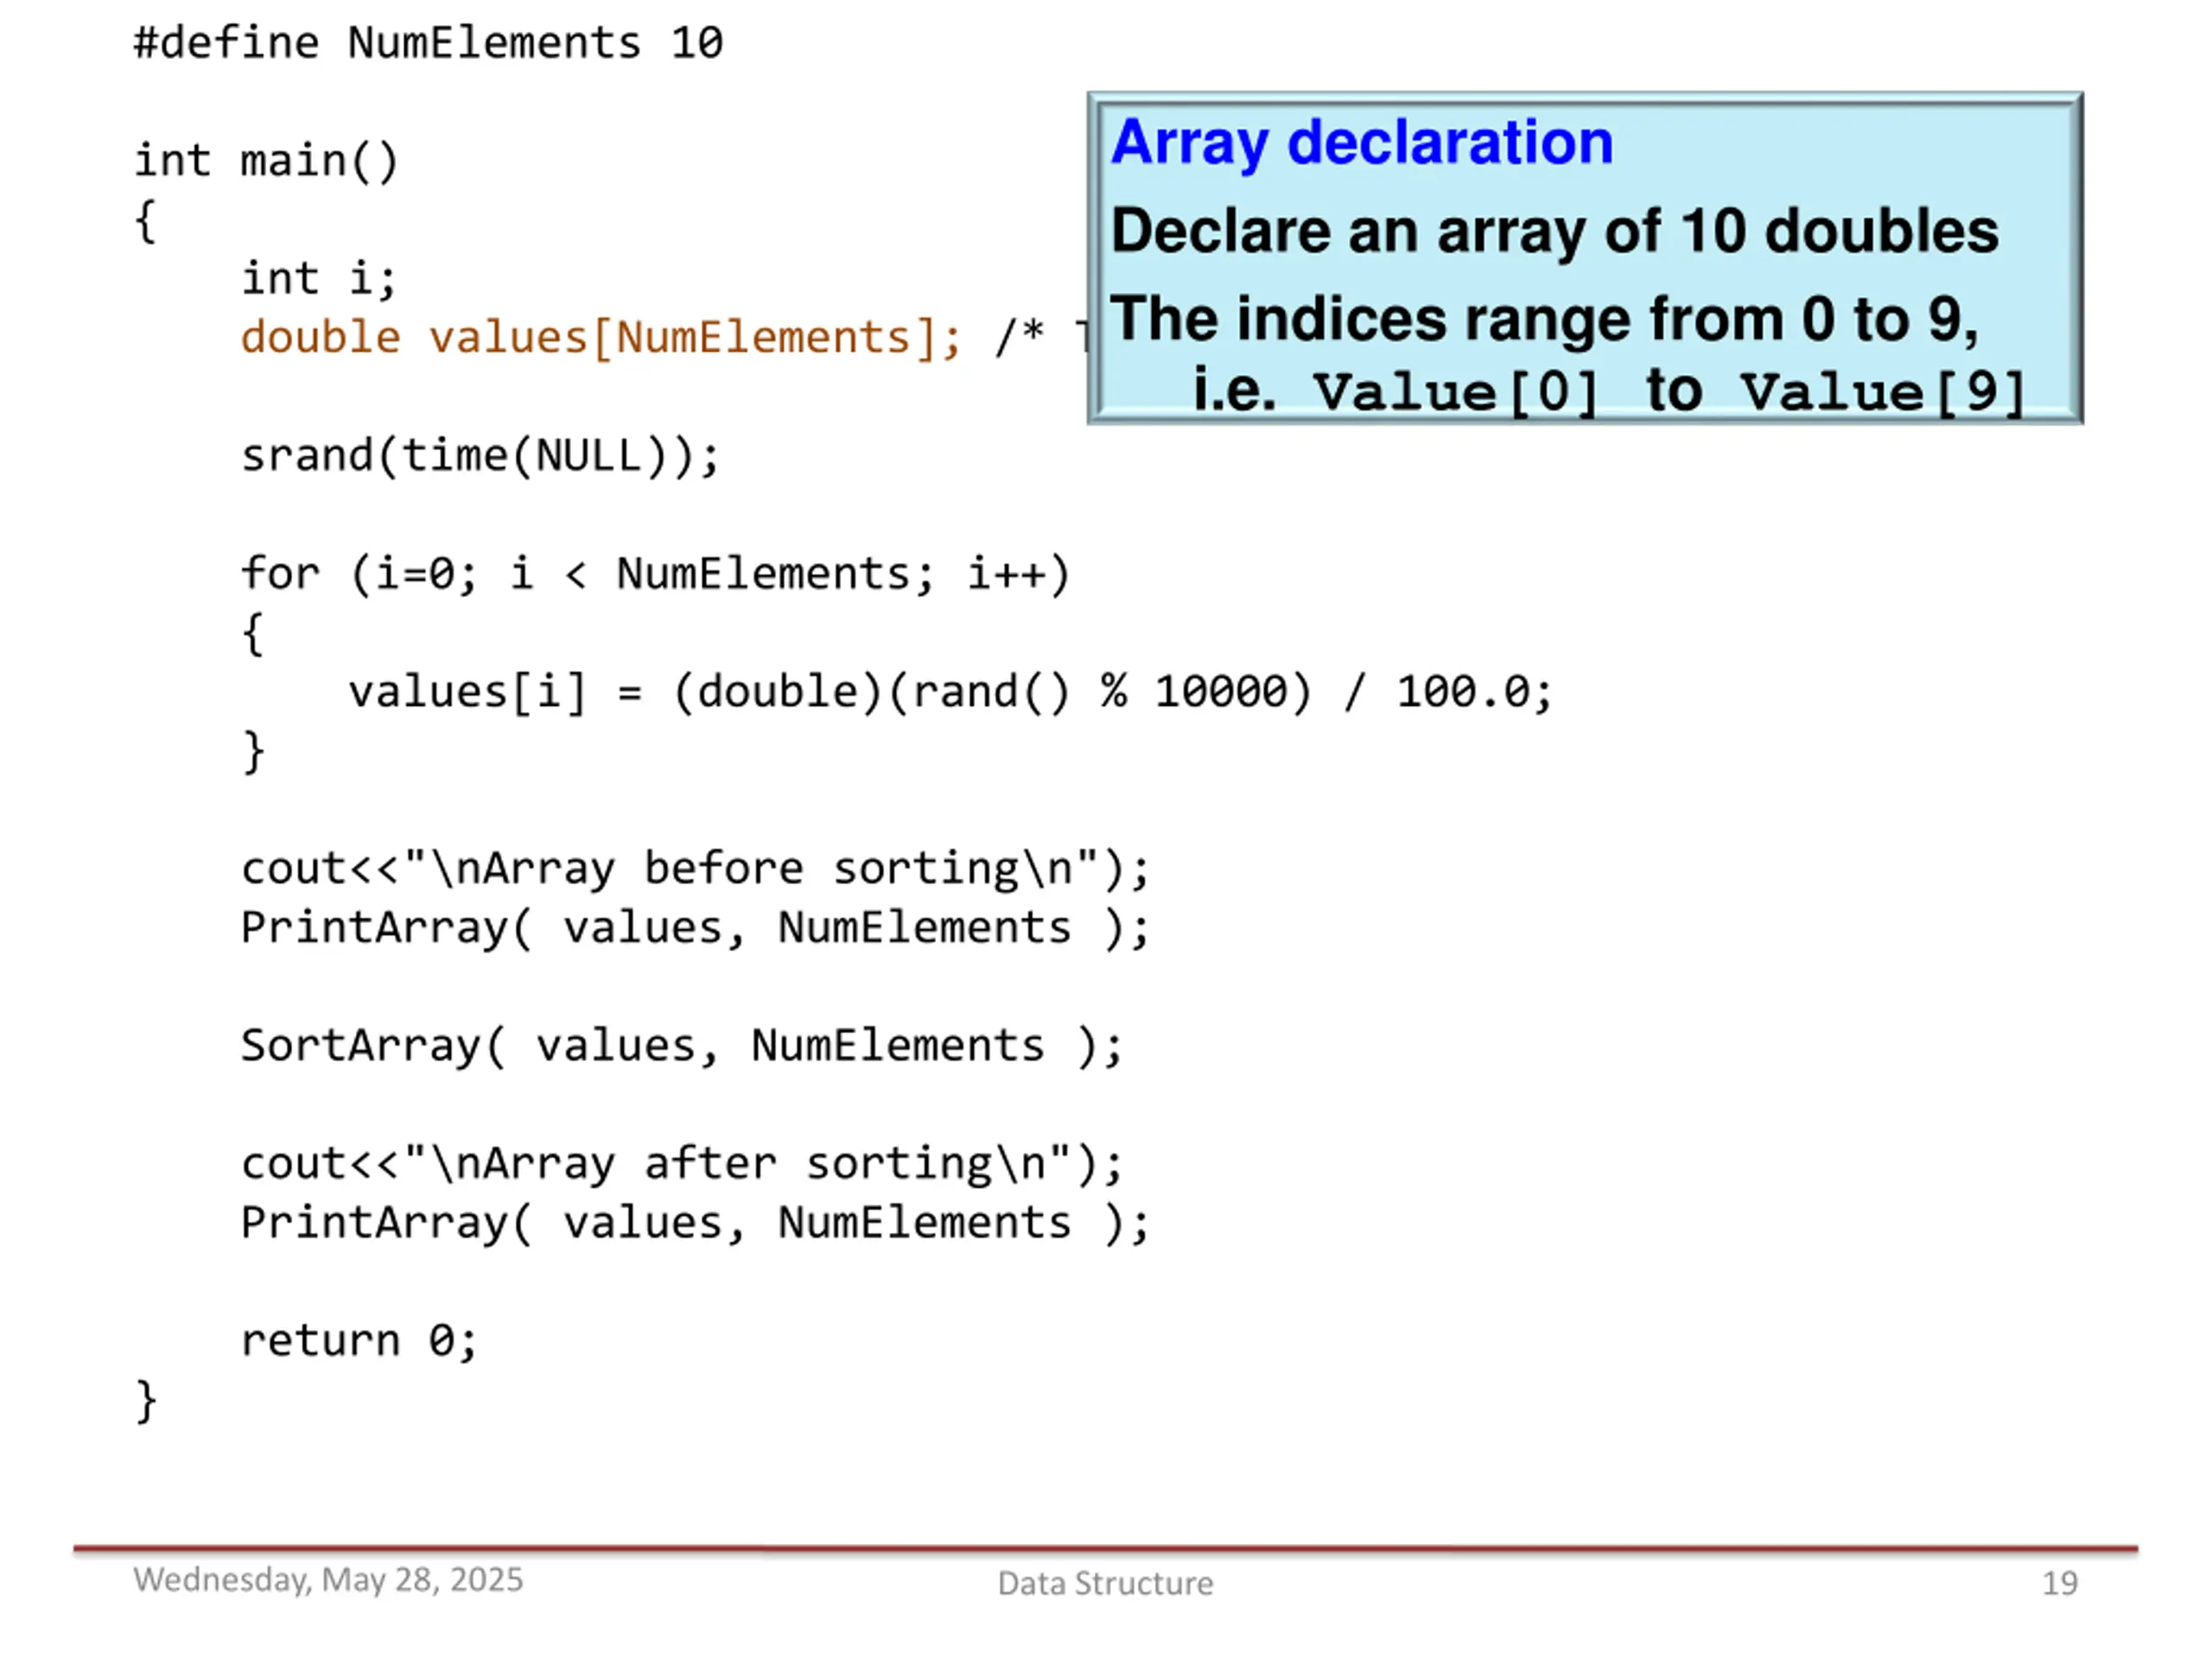Select the orange 'double values[NumElements];' line
This screenshot has height=1659, width=2212.
[x=601, y=338]
